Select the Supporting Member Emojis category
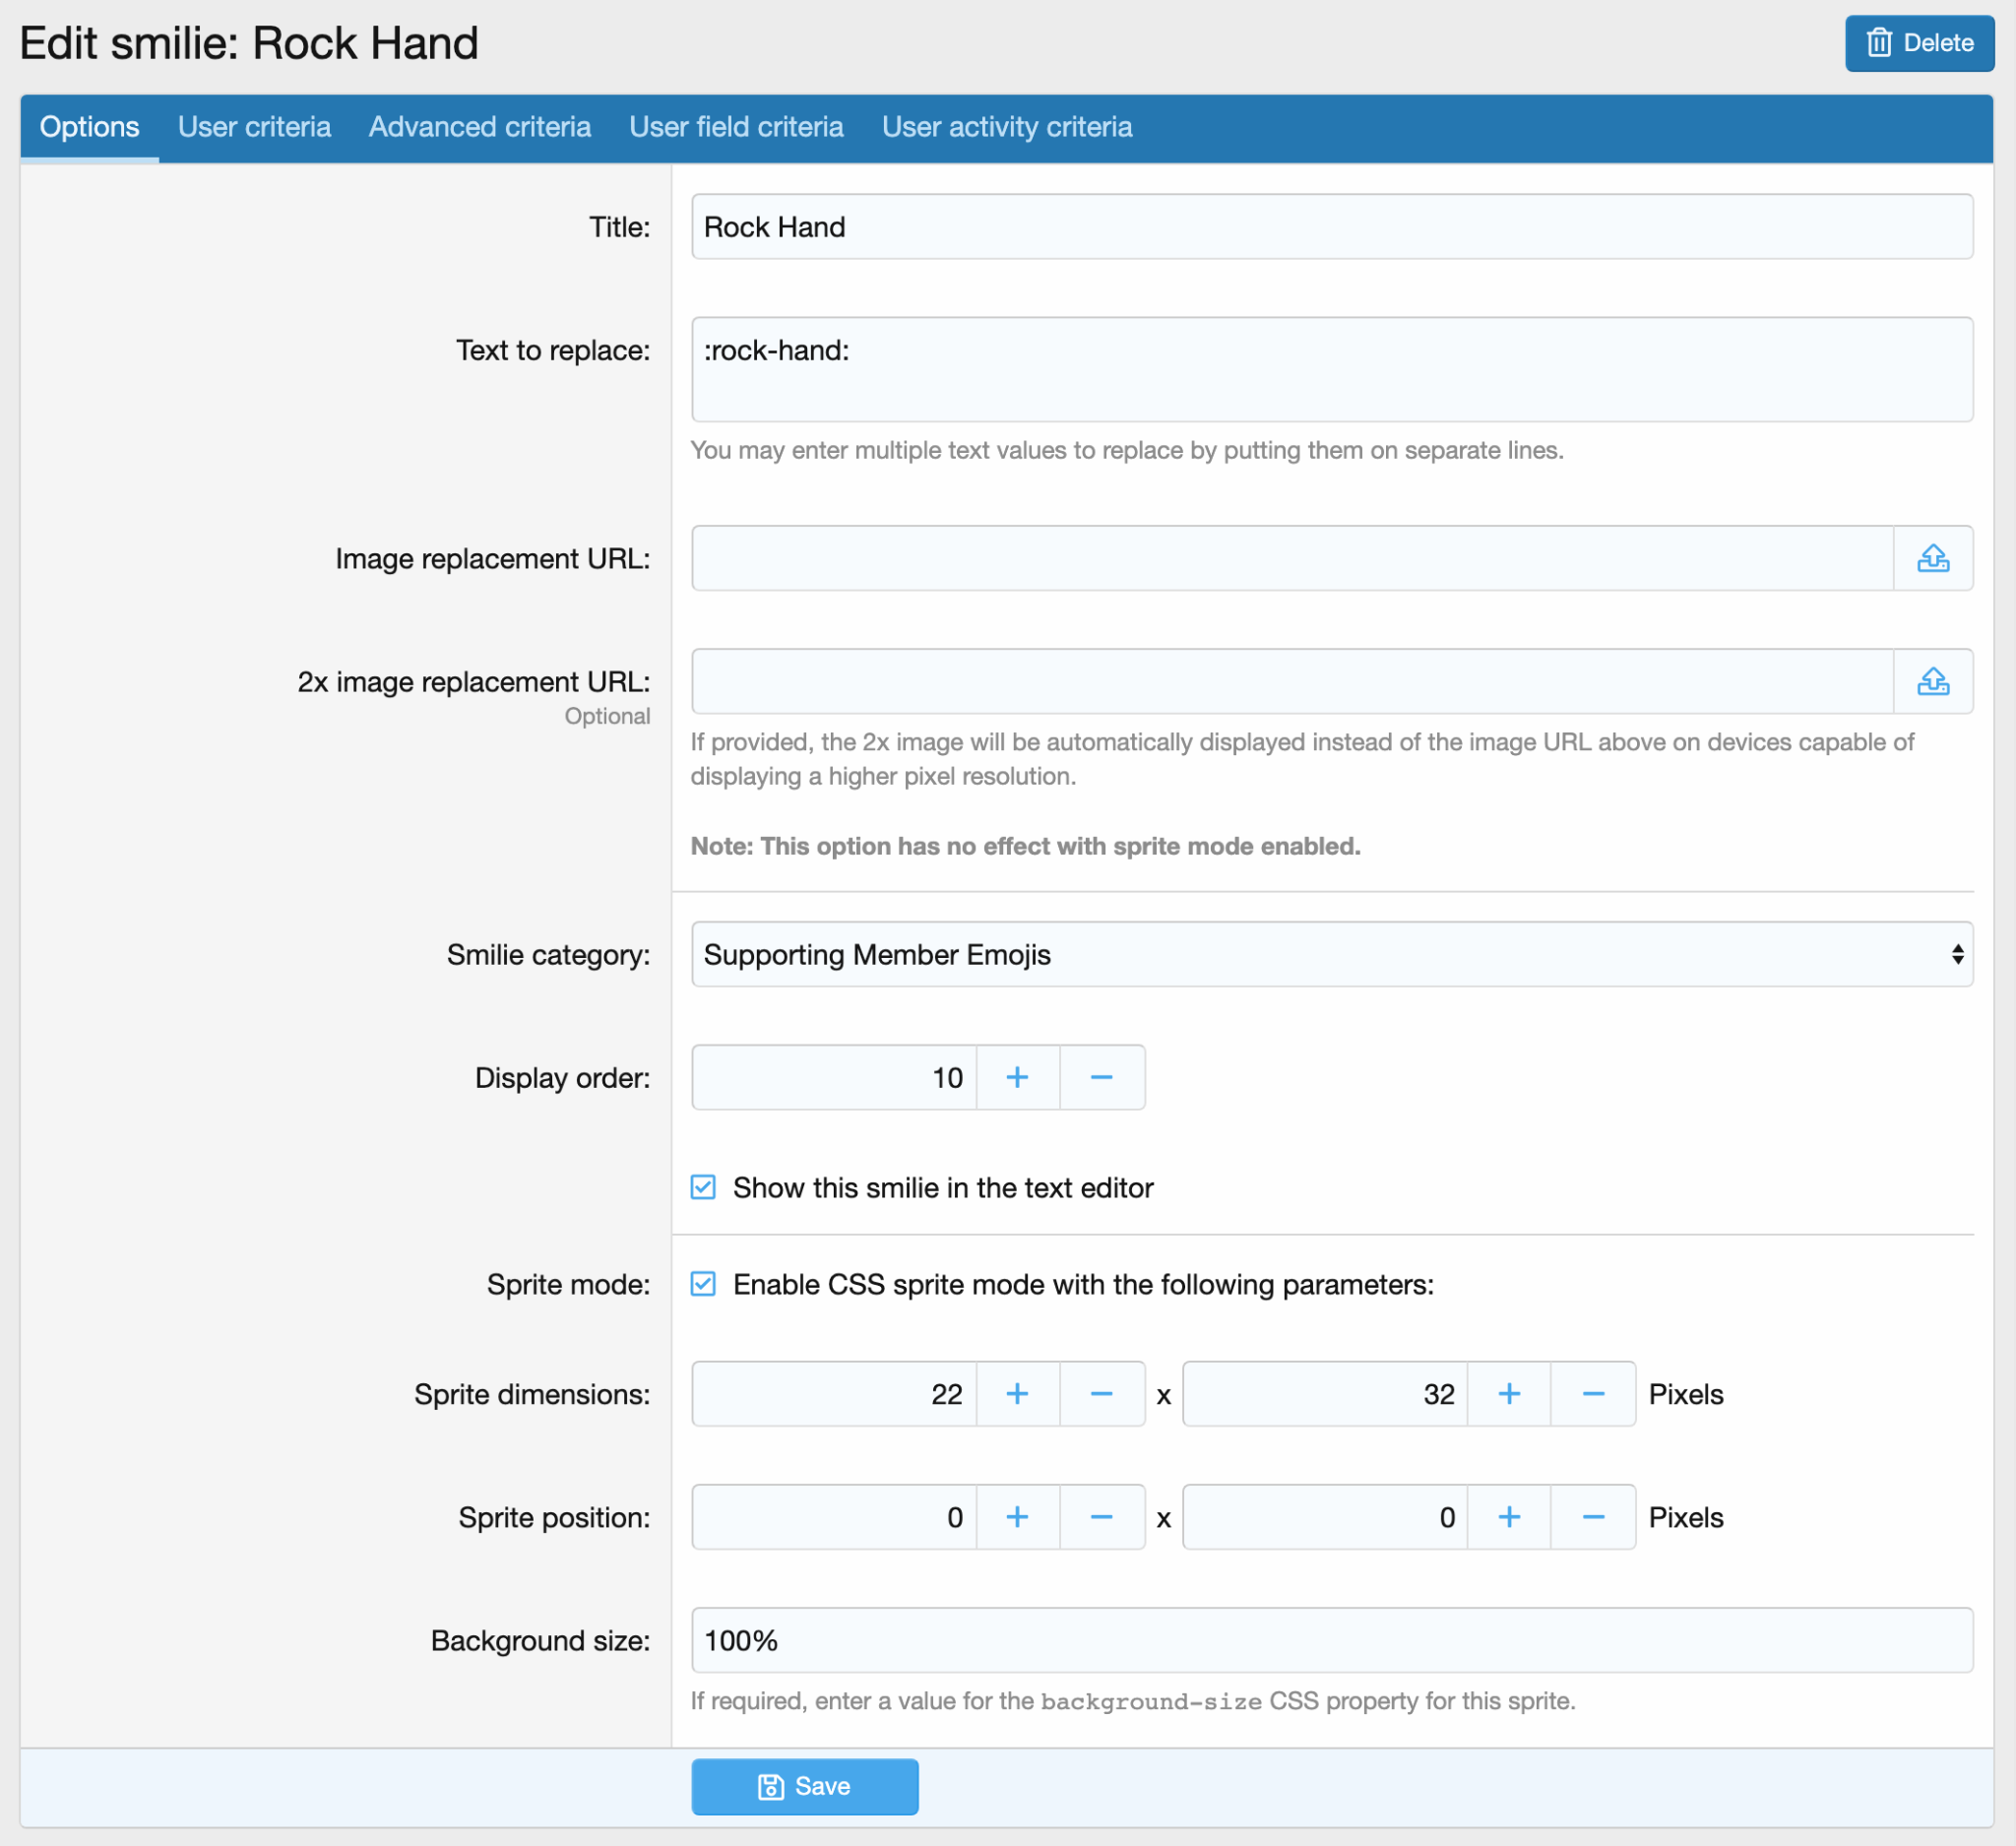 coord(1333,954)
